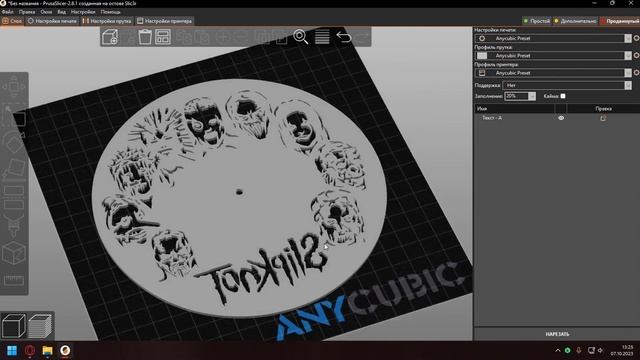Click edit icon for Текст - A
The height and width of the screenshot is (360, 640).
coord(603,118)
